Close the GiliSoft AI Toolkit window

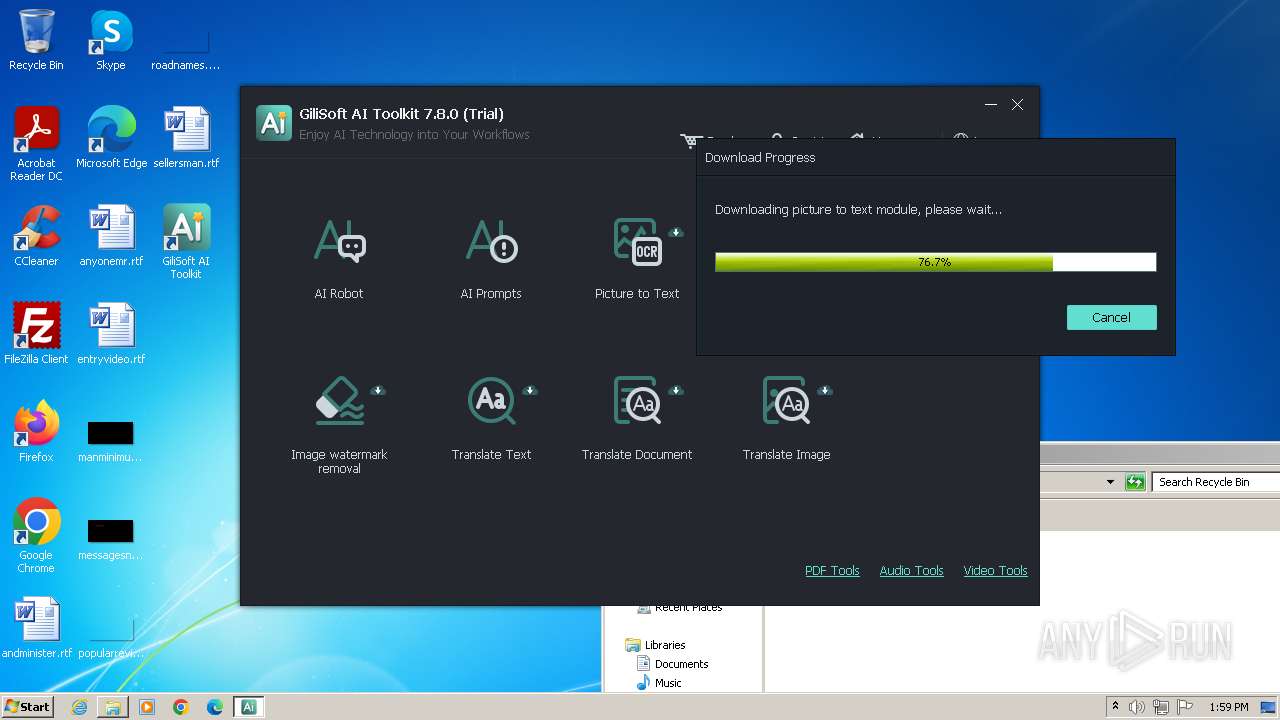coord(1017,105)
